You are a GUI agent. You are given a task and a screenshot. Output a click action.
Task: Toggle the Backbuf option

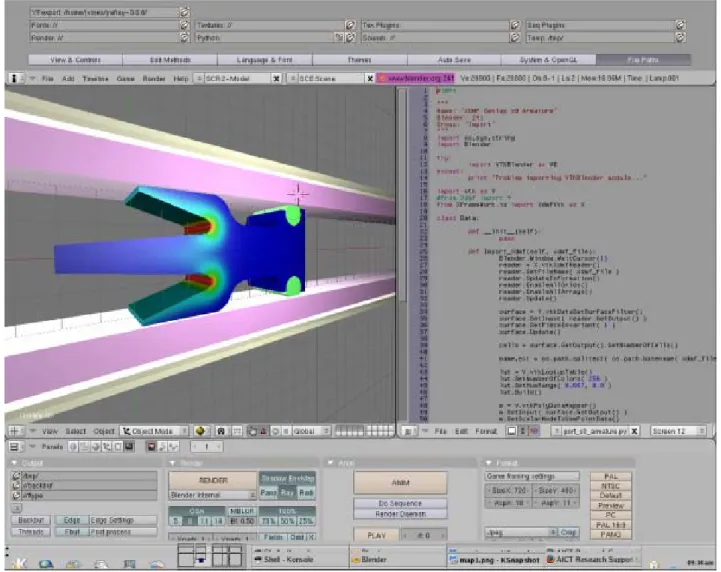click(x=31, y=520)
